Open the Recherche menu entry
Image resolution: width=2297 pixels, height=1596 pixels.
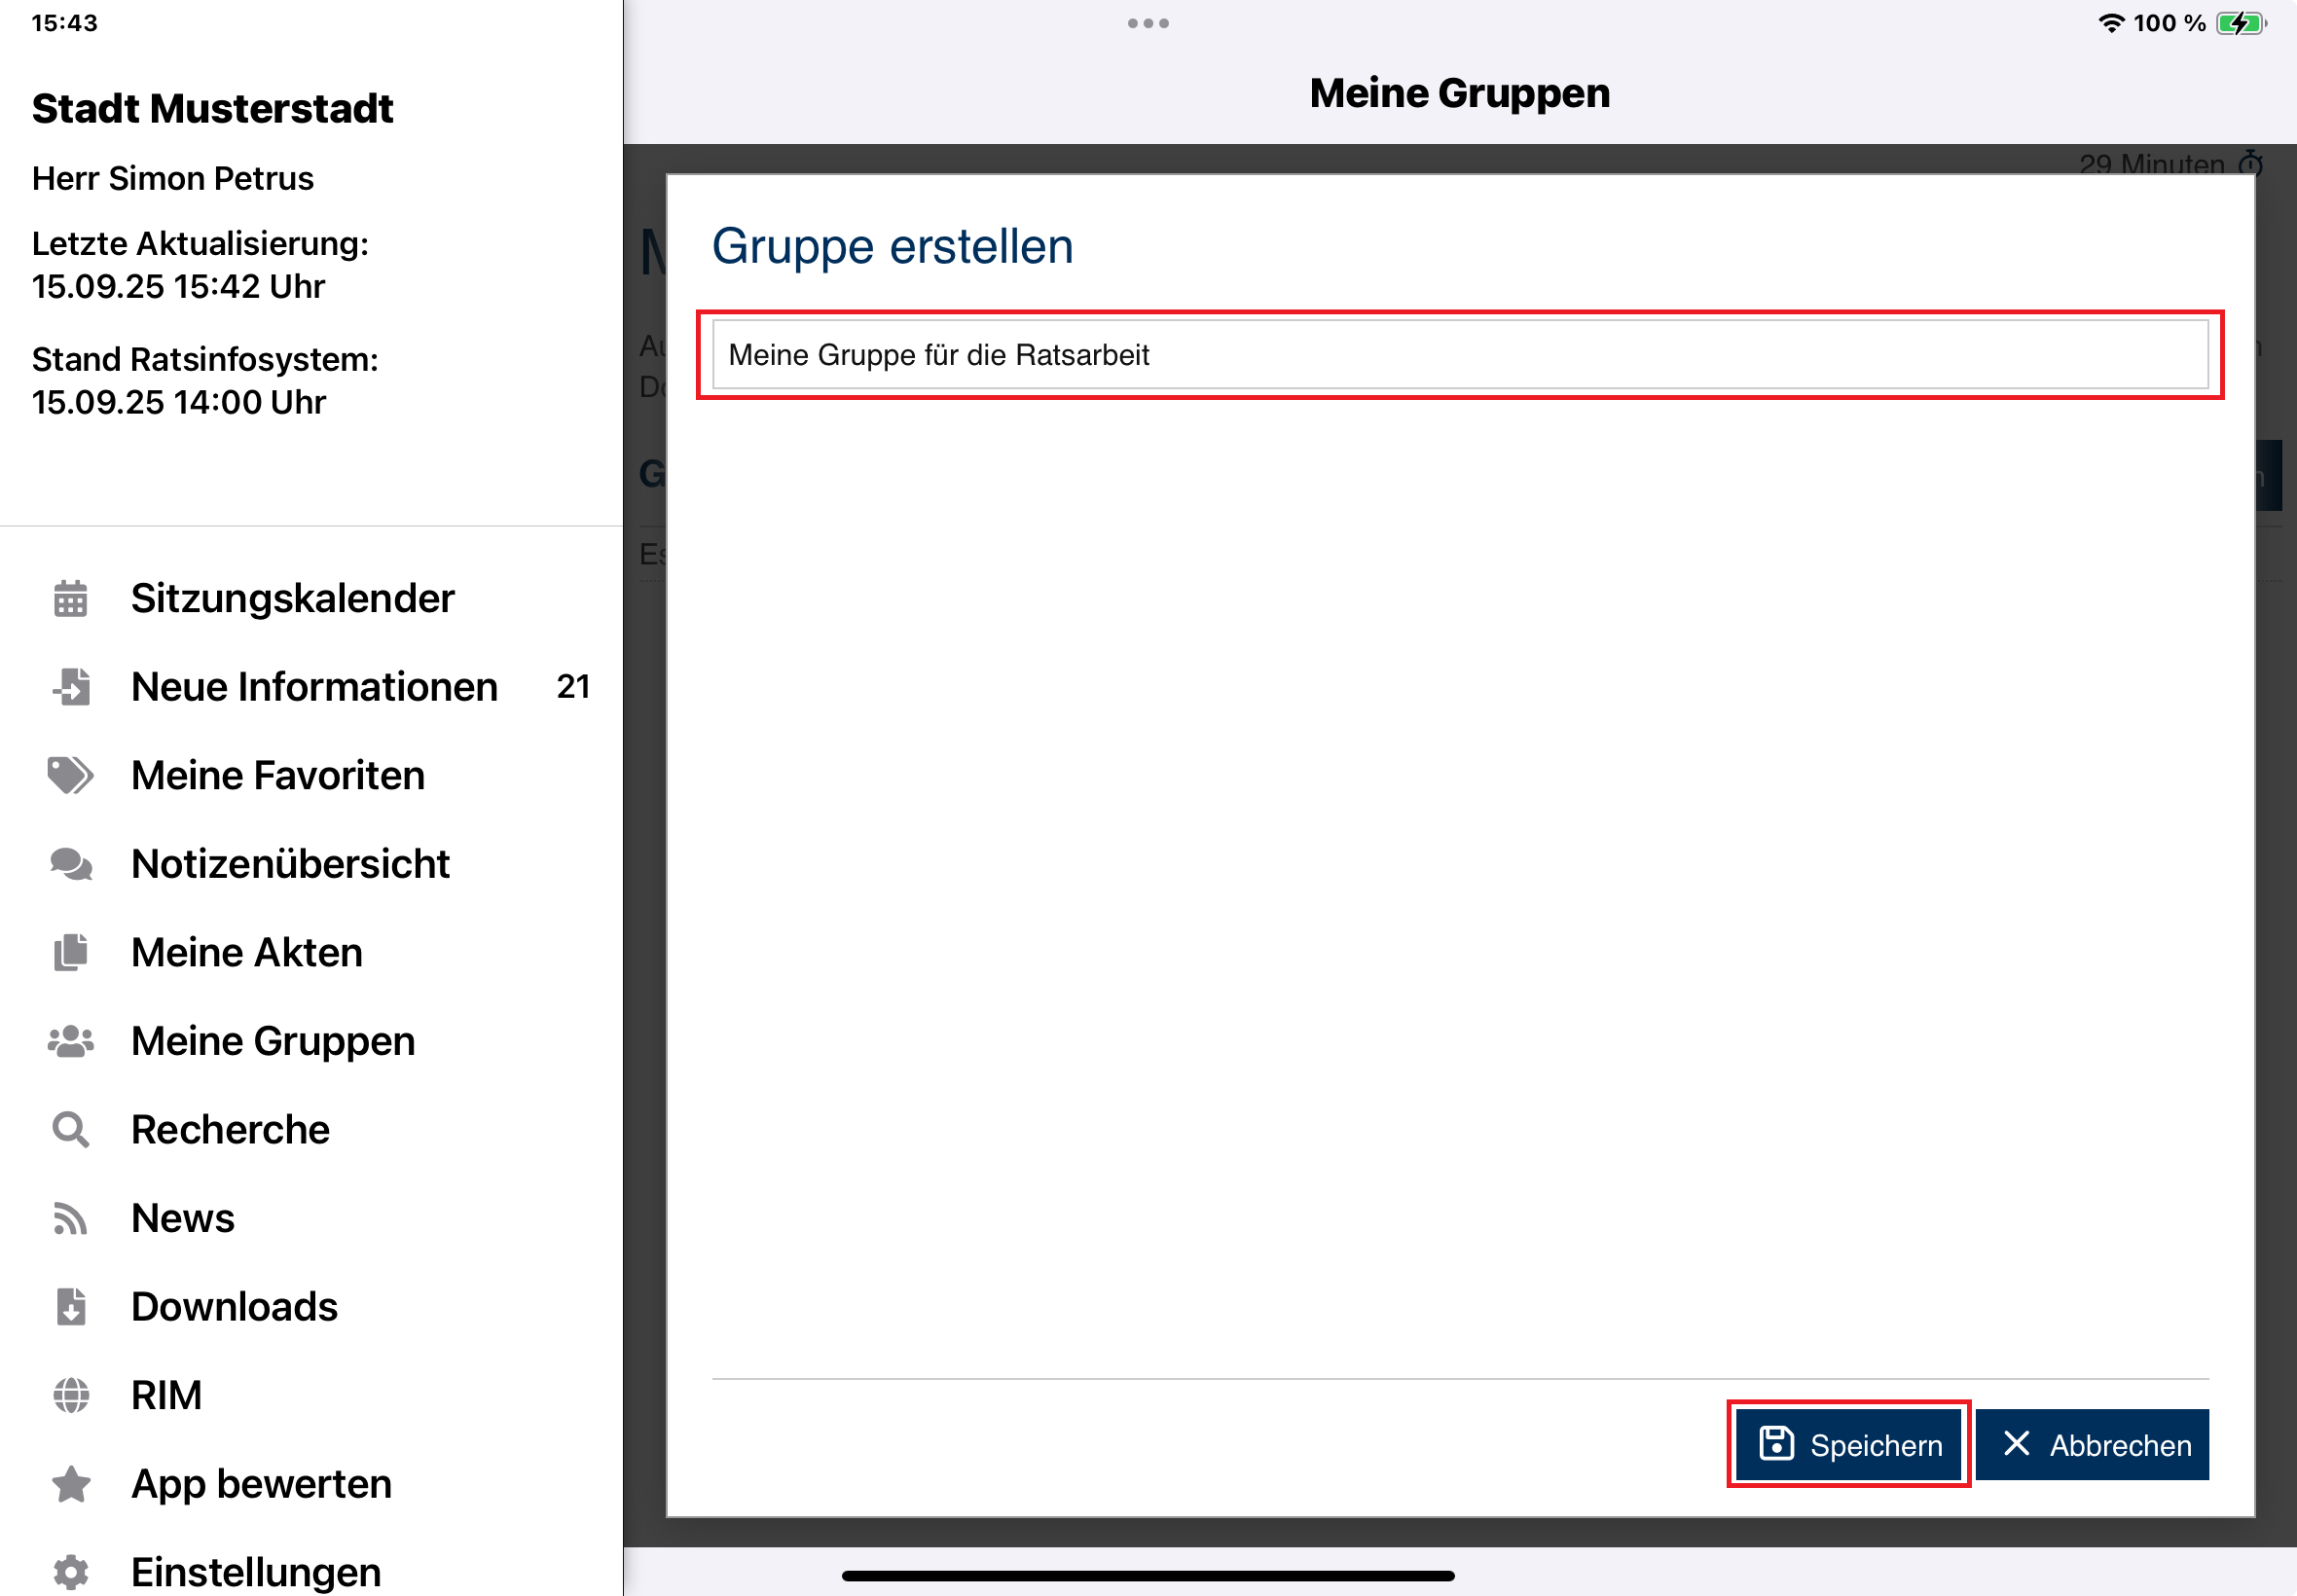pyautogui.click(x=230, y=1130)
